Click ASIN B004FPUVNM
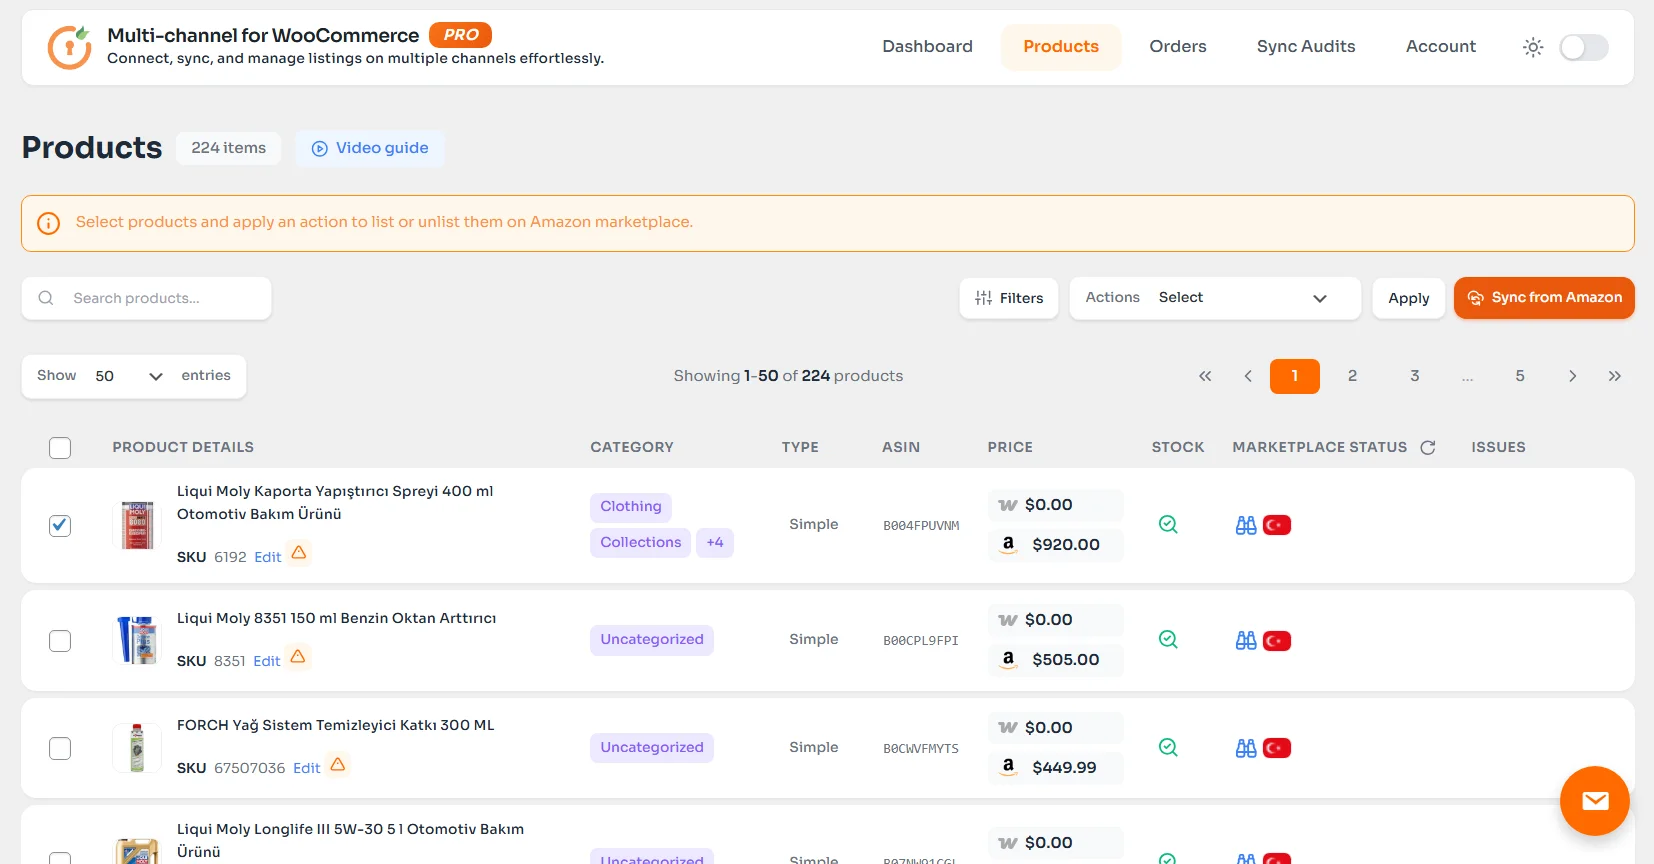The width and height of the screenshot is (1654, 864). (921, 526)
